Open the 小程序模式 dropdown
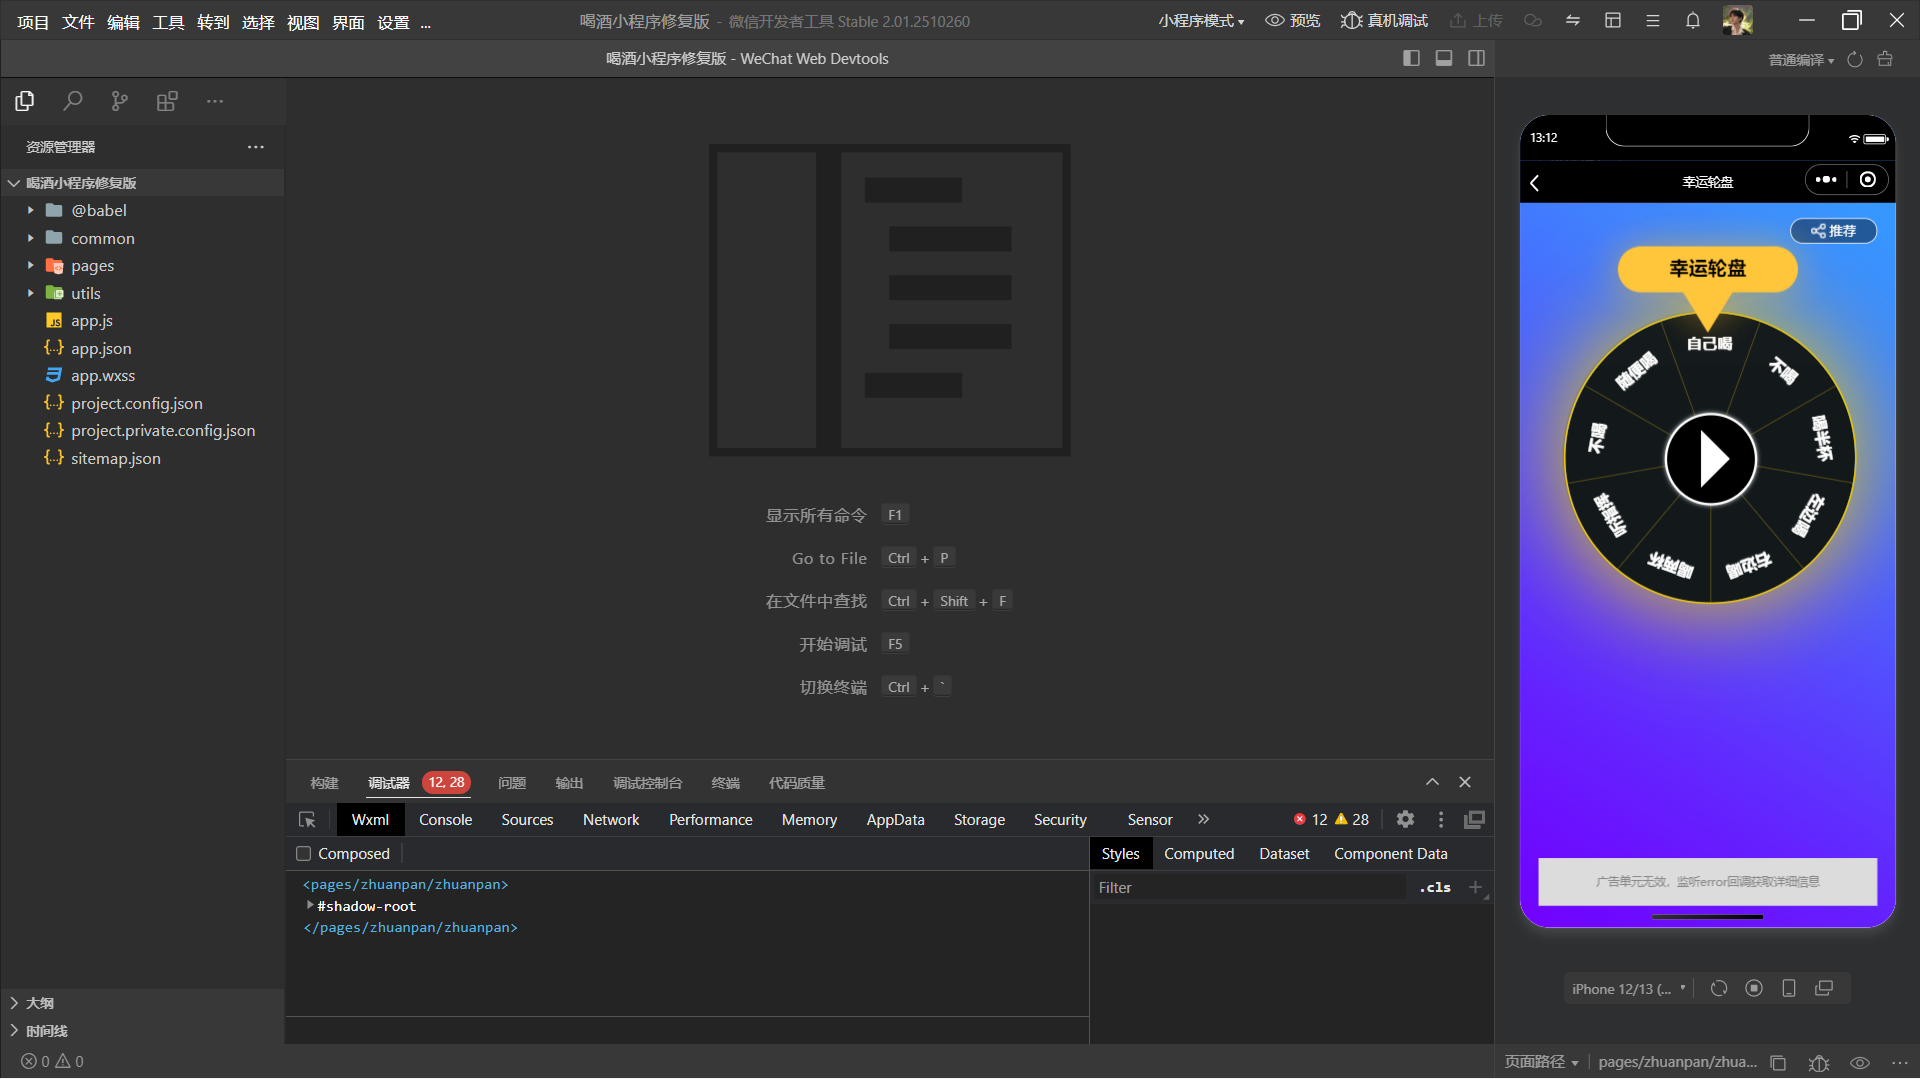Screen dimensions: 1920x1079 click(1201, 21)
